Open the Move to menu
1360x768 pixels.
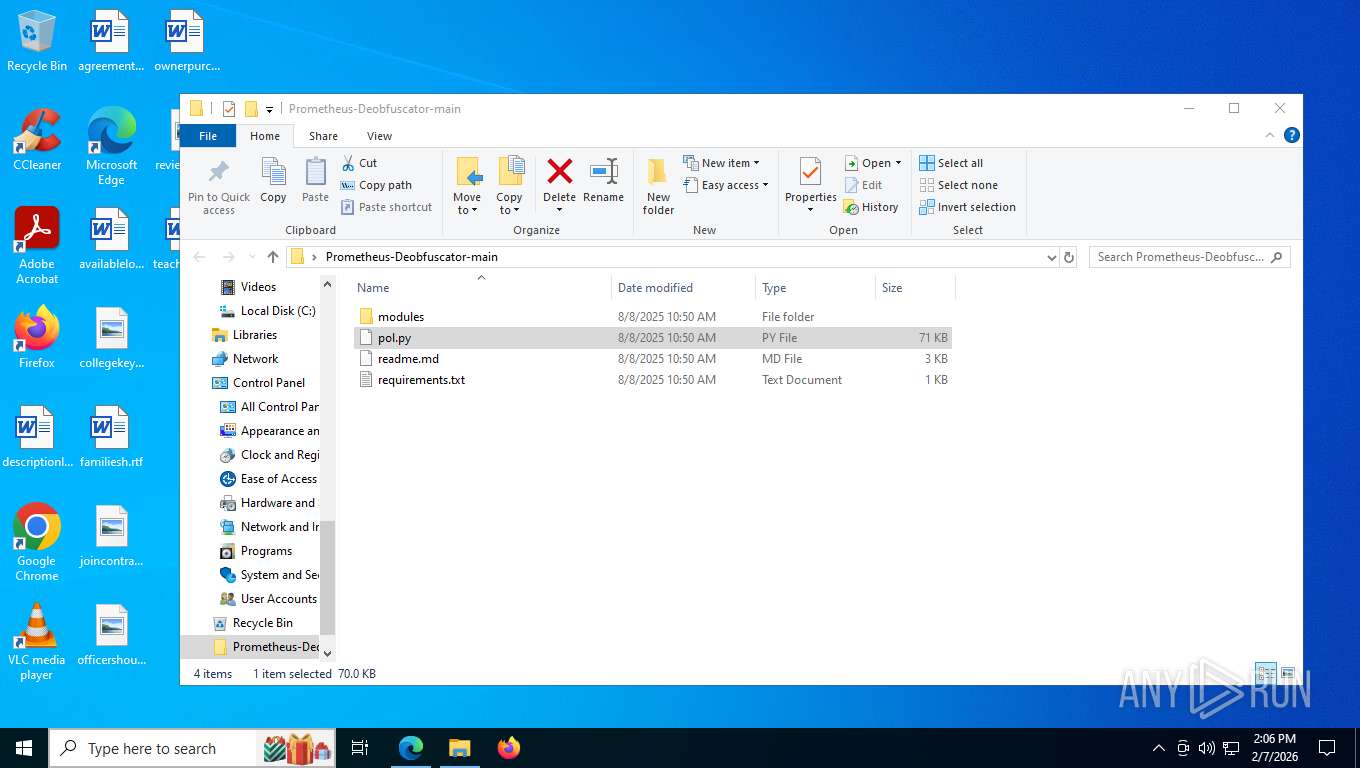pyautogui.click(x=467, y=186)
